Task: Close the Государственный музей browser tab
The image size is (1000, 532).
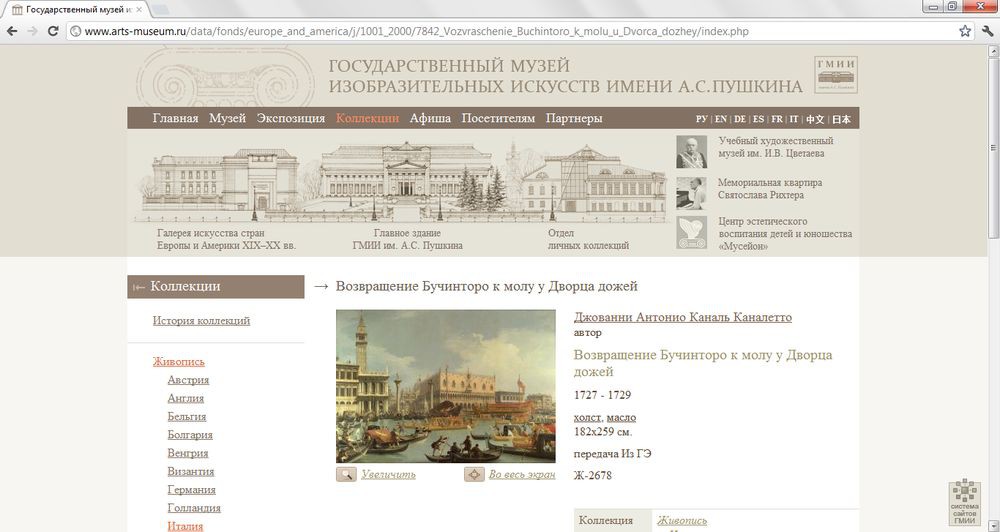Action: (140, 10)
